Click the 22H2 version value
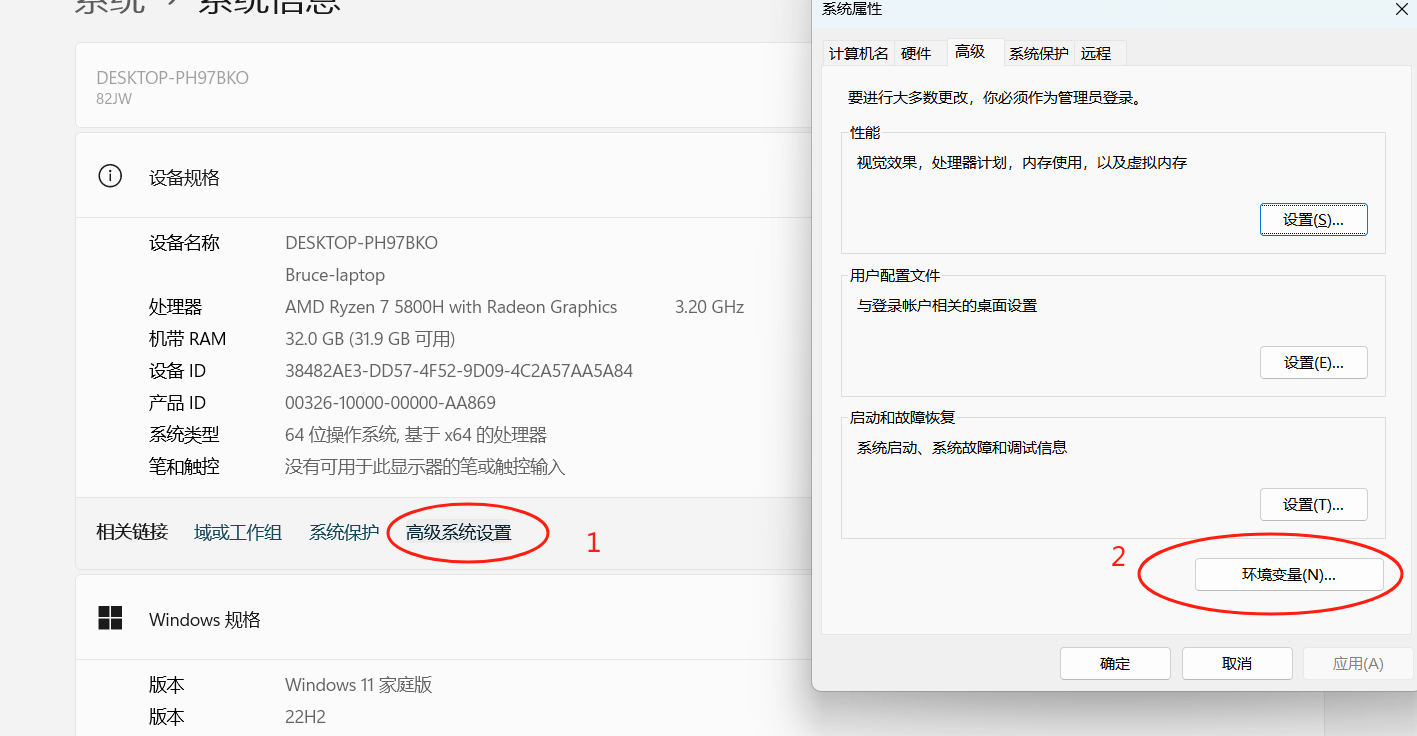Screen dimensions: 1417x736 [305, 717]
